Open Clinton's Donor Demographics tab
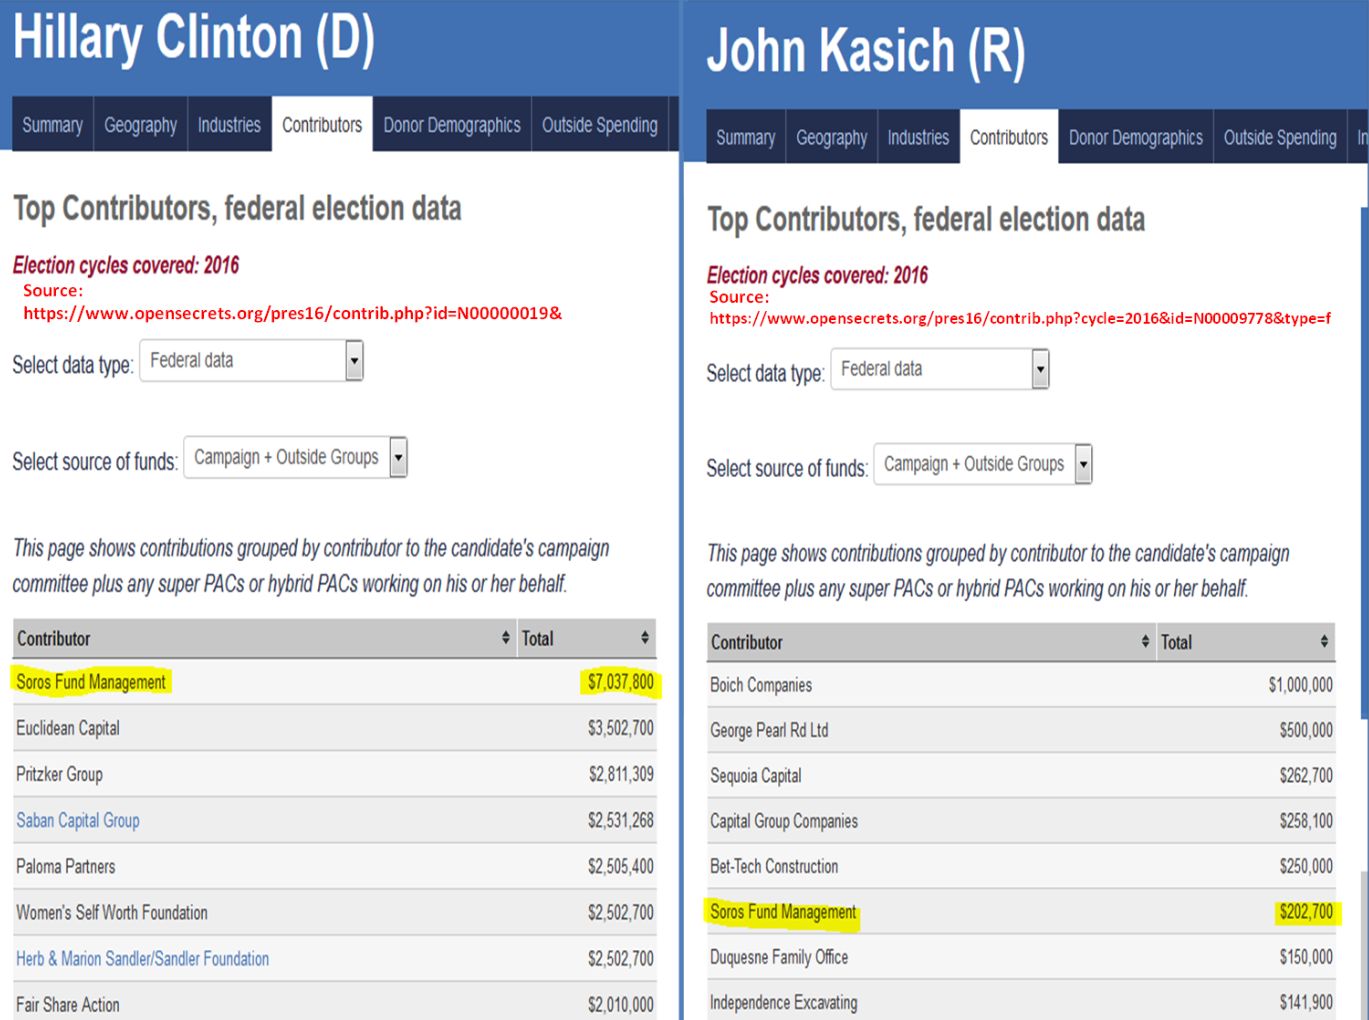The width and height of the screenshot is (1369, 1020). tap(452, 125)
